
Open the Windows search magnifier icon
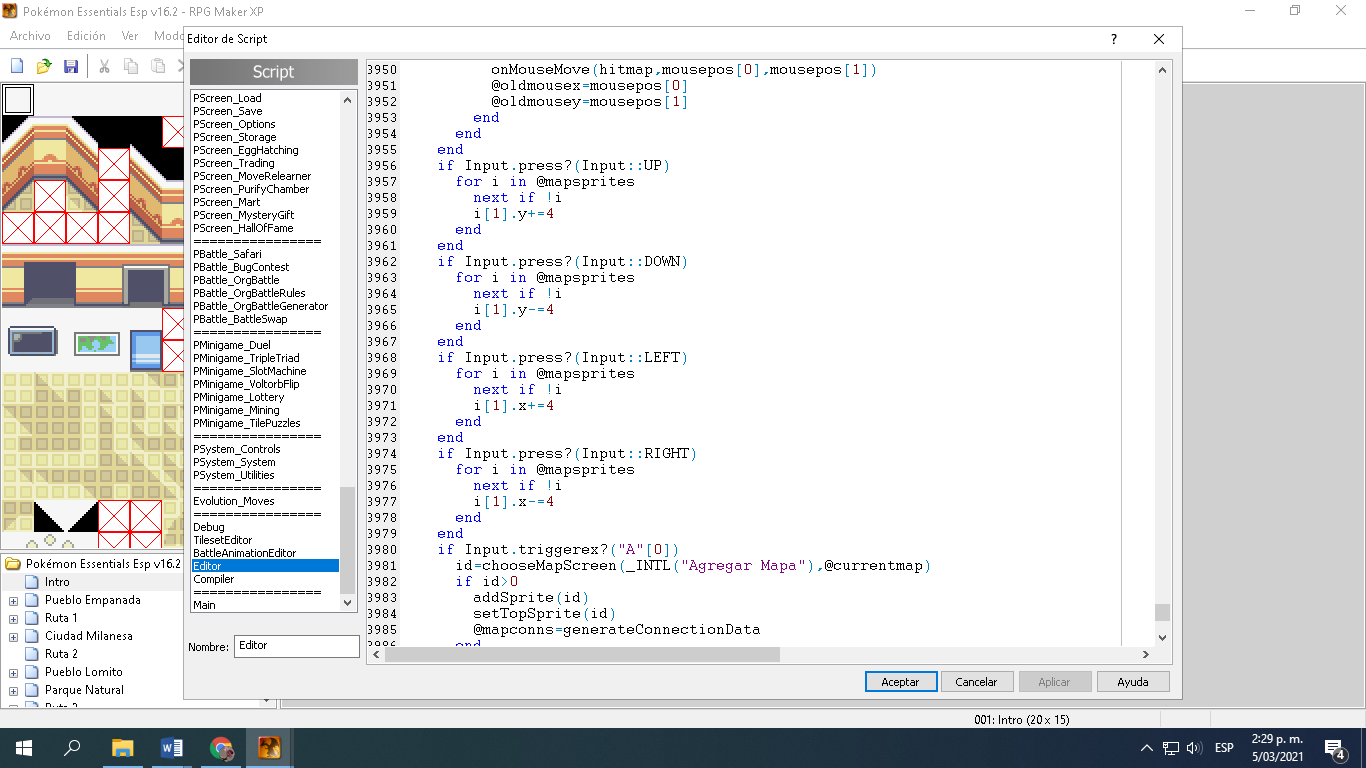pyautogui.click(x=72, y=747)
